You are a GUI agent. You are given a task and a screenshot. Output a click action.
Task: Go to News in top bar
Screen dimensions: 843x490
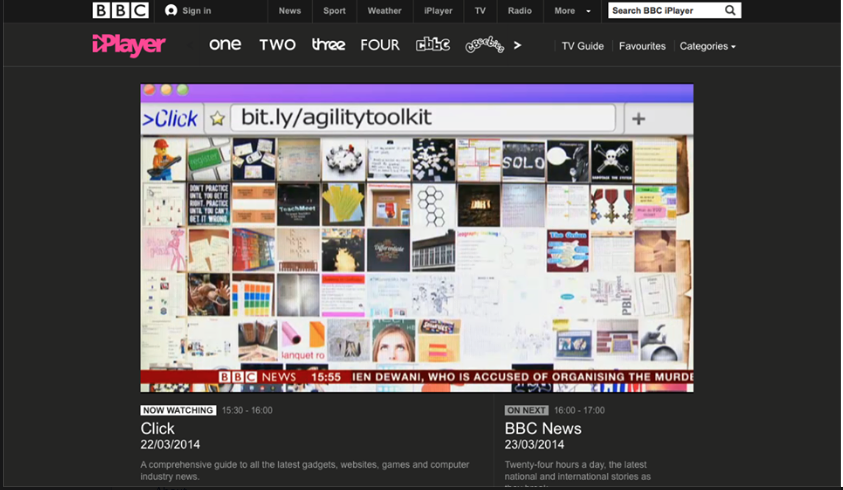[x=290, y=11]
